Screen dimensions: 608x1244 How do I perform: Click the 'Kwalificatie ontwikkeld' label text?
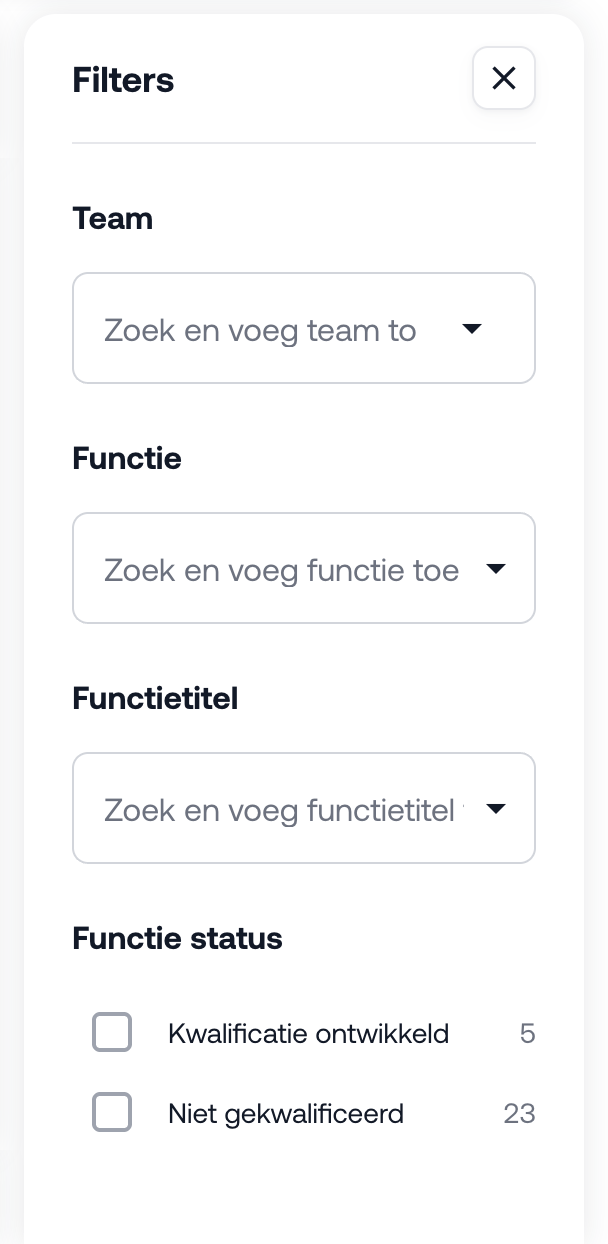pos(308,1033)
